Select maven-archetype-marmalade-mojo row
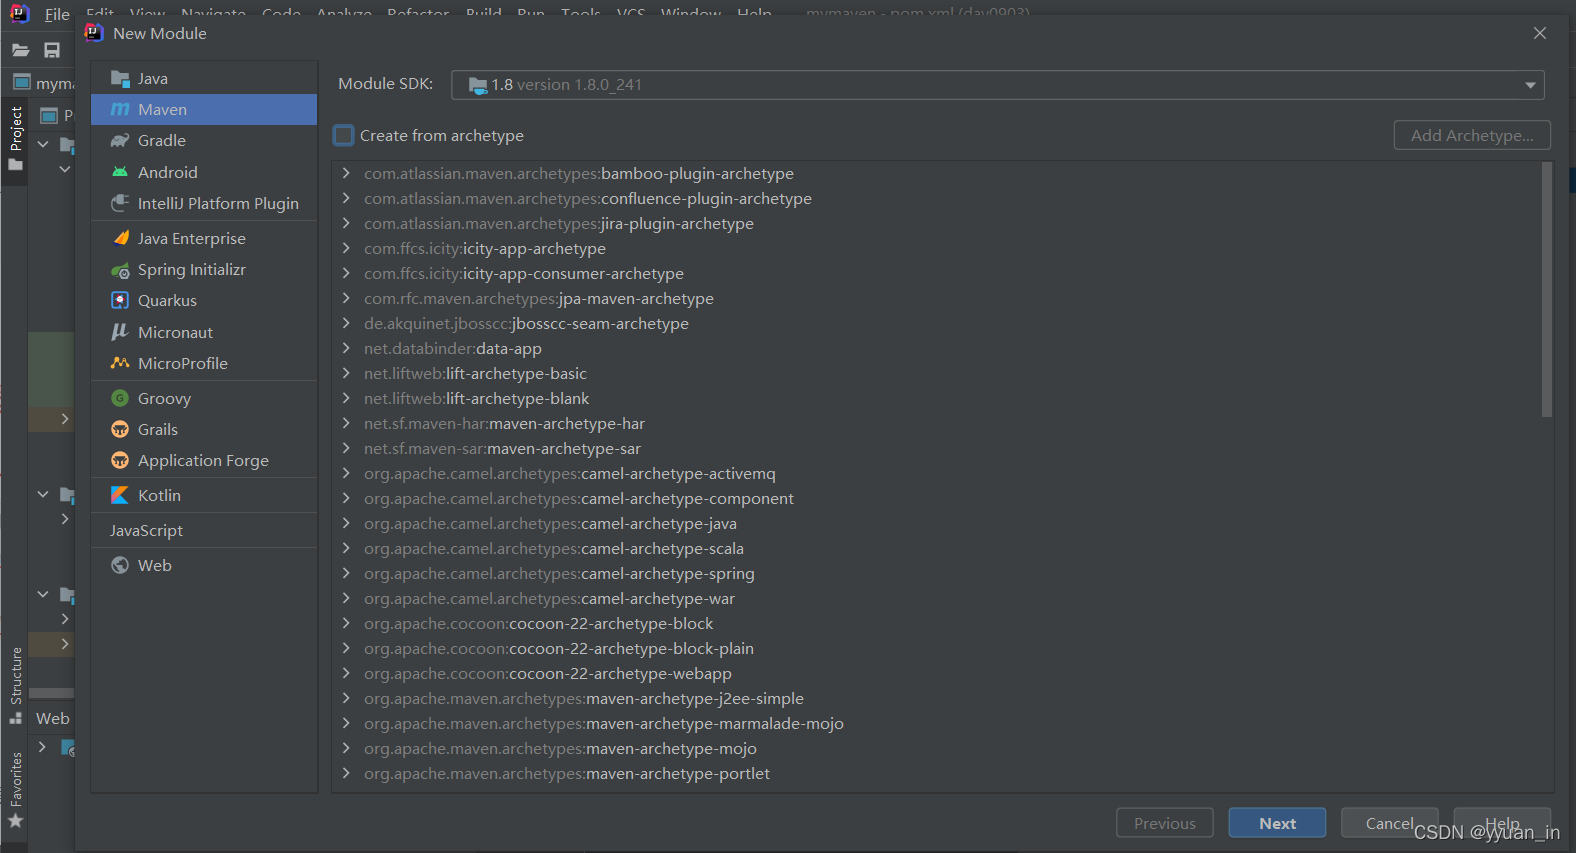 click(938, 723)
